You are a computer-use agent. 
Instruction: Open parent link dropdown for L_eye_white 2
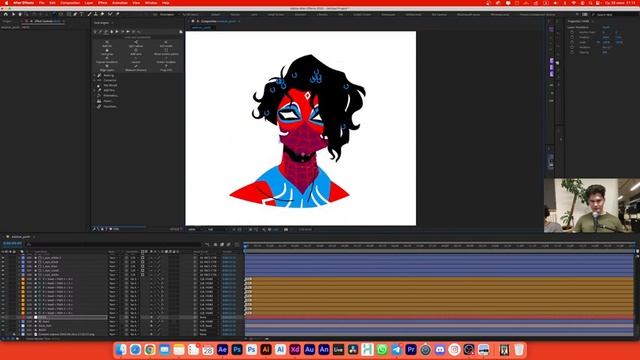tap(208, 258)
